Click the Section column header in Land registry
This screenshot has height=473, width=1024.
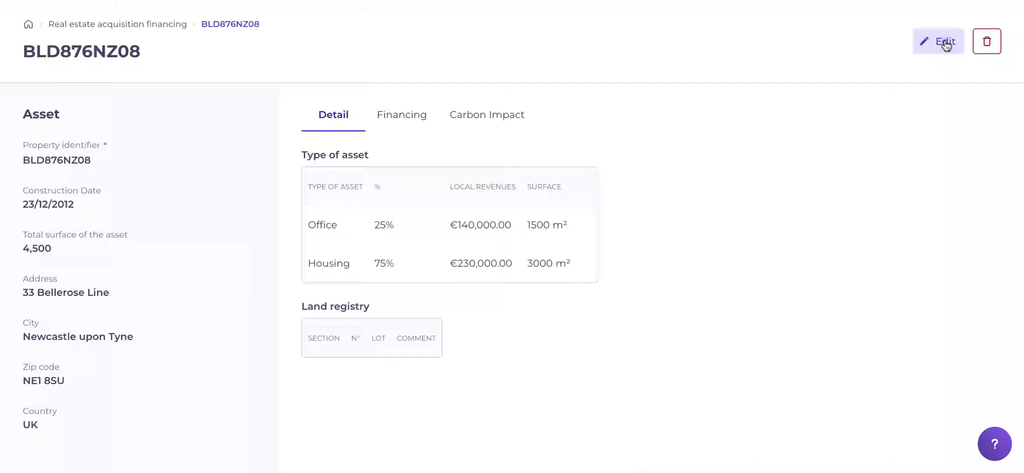pos(323,339)
